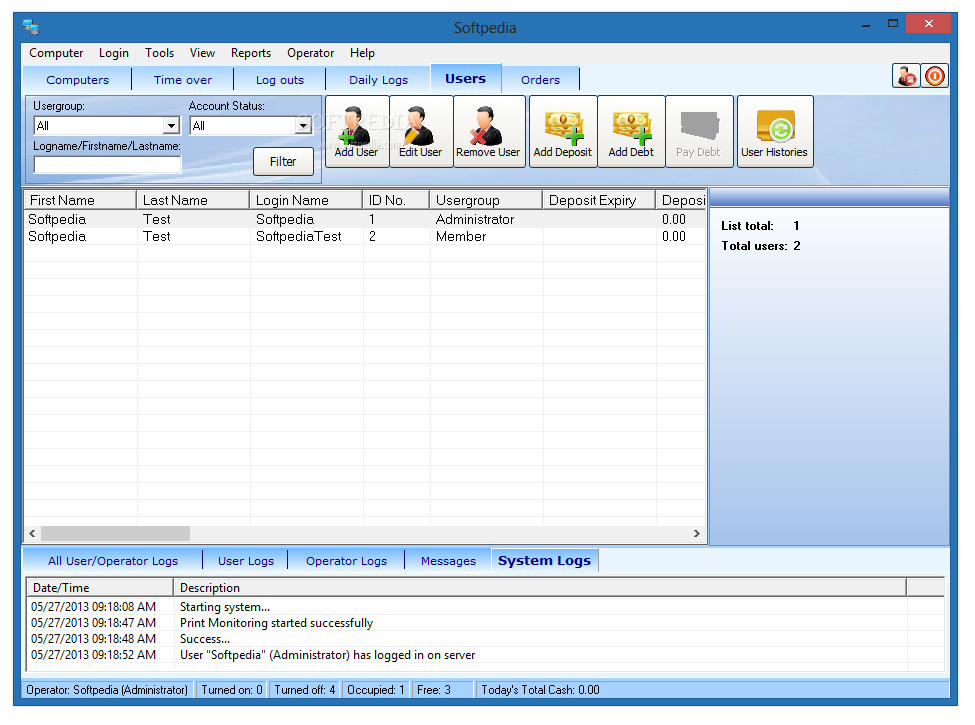Screen dimensions: 975x725
Task: Switch to the Time over tab
Action: pyautogui.click(x=183, y=80)
